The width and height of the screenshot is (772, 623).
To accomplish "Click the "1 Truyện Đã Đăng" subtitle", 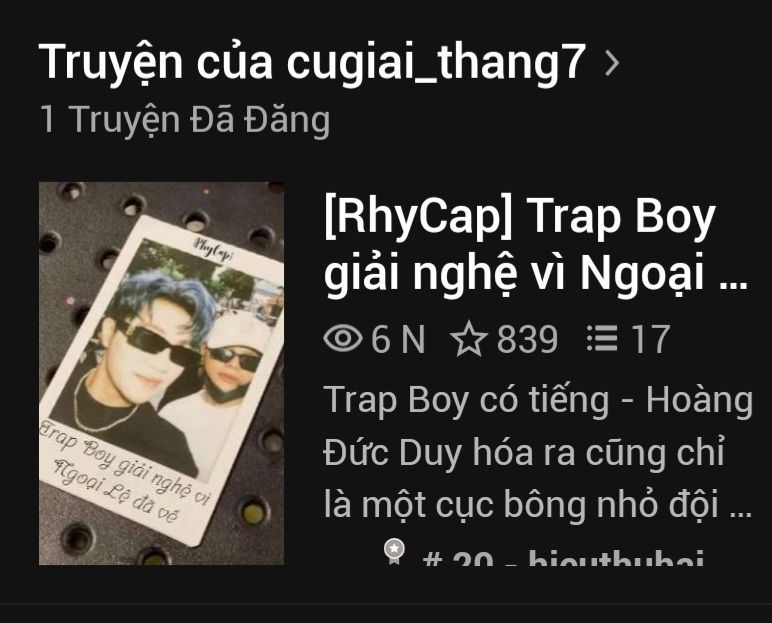I will 185,119.
